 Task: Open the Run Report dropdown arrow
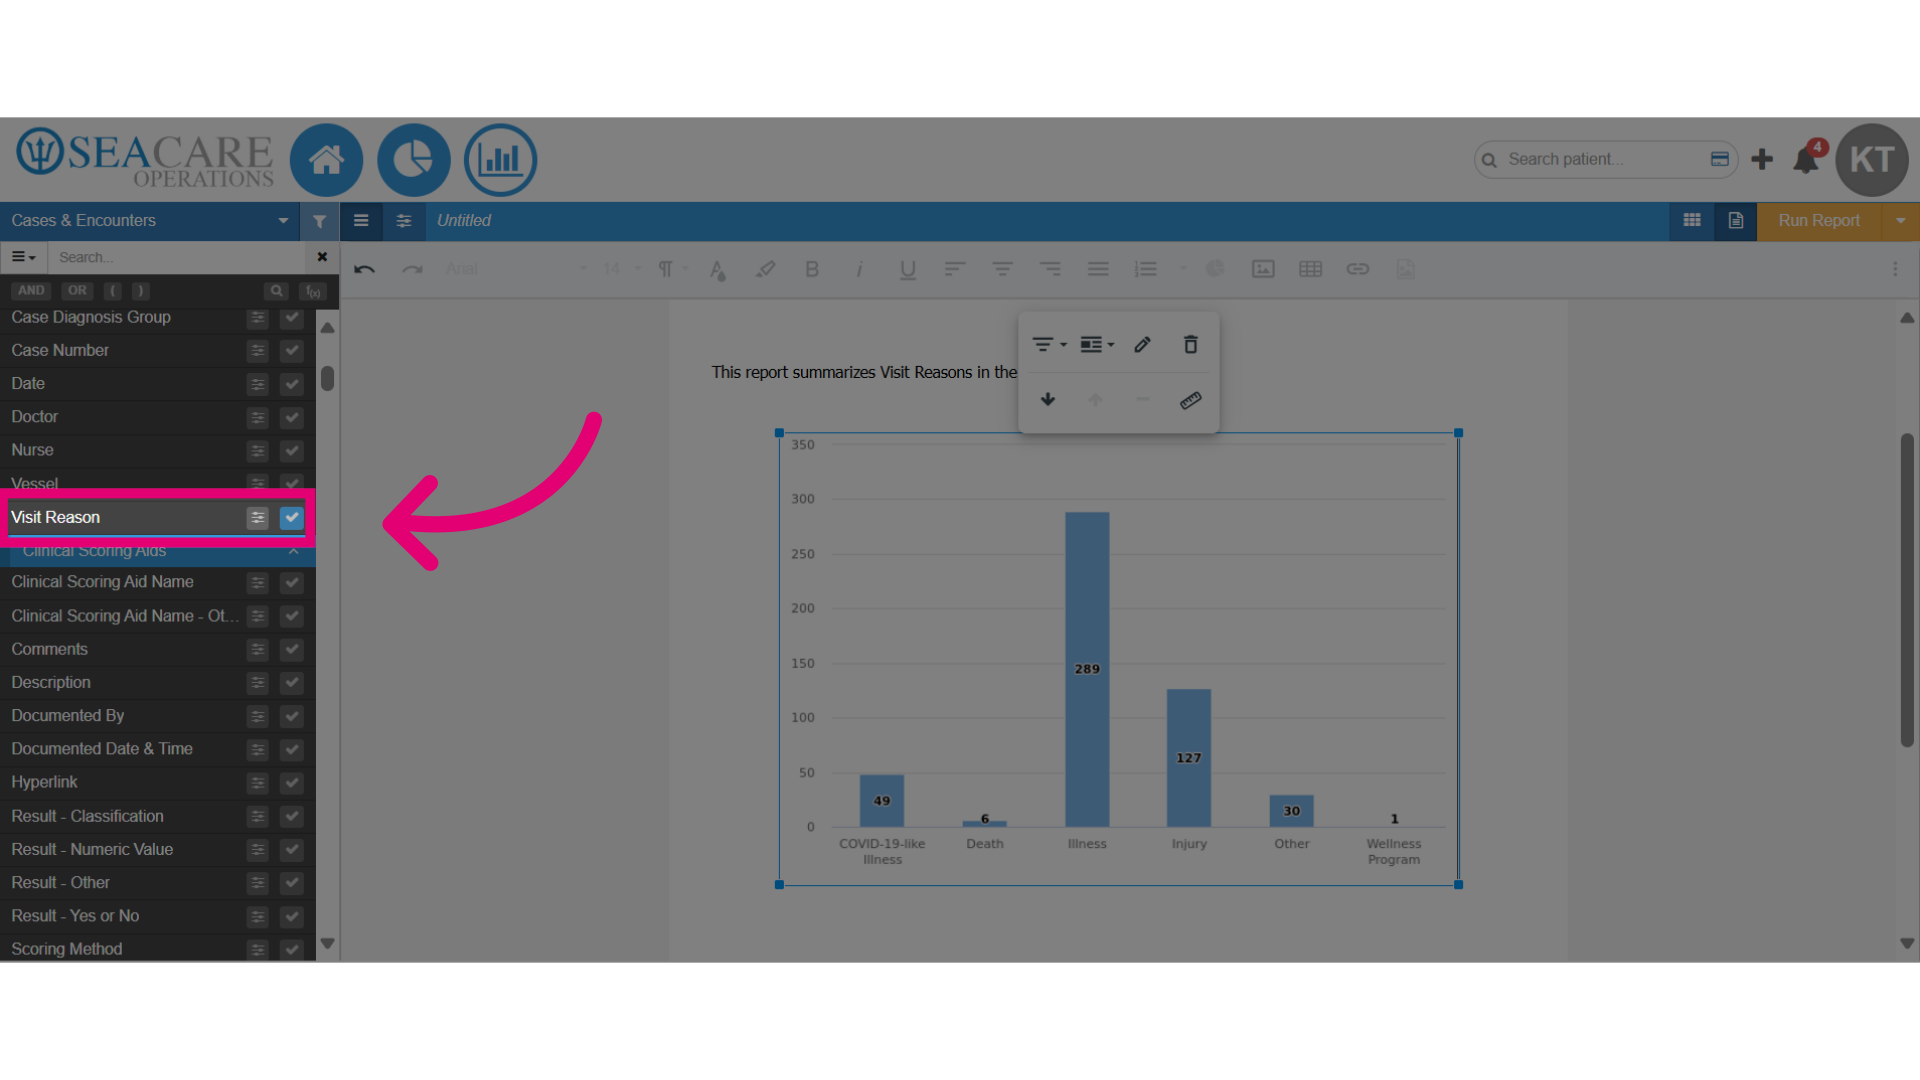click(x=1900, y=221)
